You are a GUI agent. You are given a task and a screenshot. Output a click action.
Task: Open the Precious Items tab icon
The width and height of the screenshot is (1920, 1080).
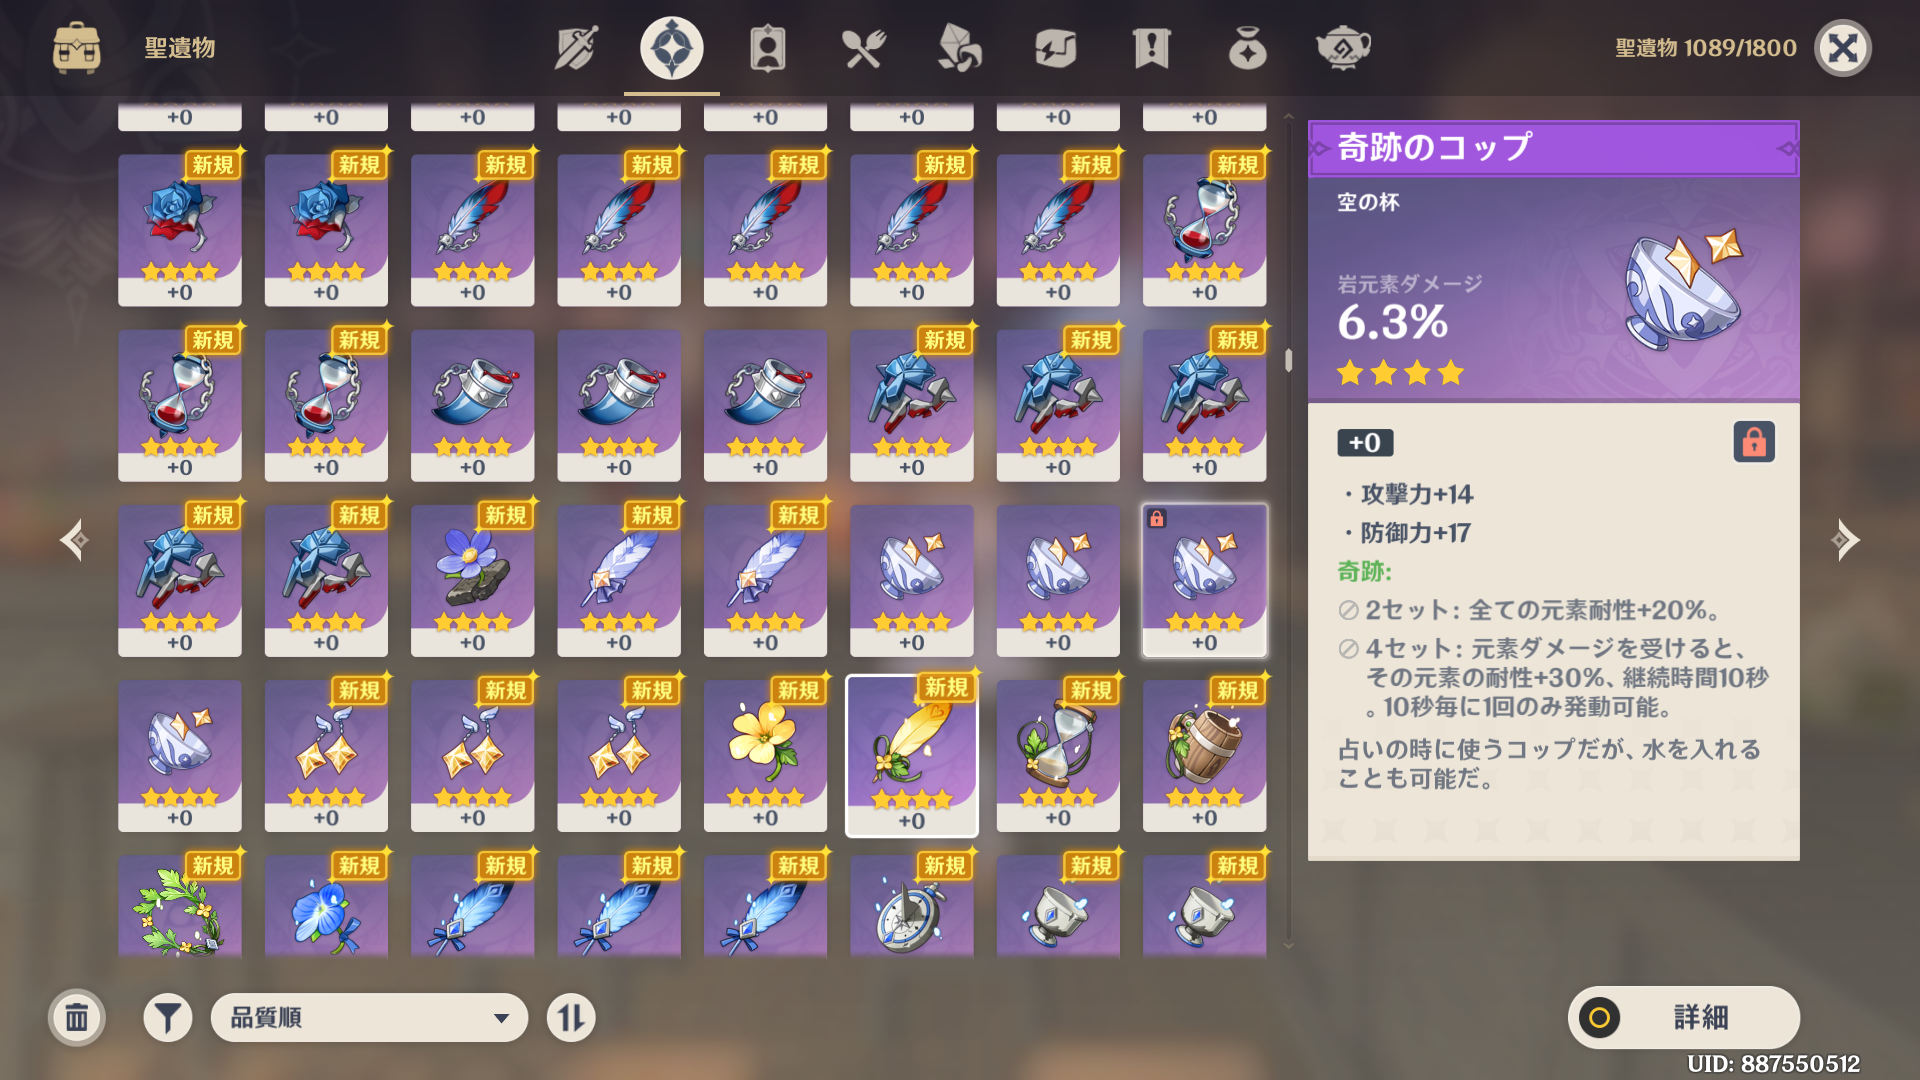click(x=1247, y=48)
